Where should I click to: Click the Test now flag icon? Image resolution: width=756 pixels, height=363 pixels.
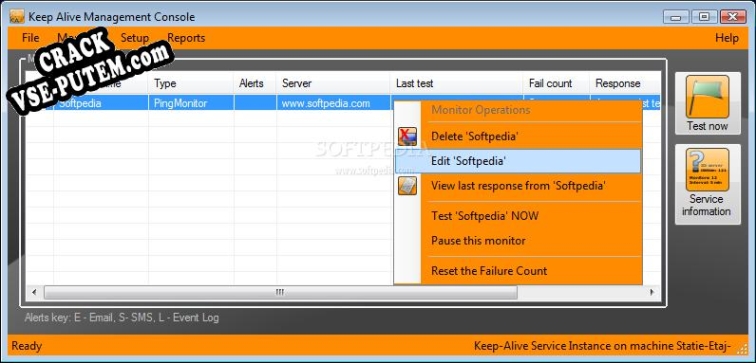(x=707, y=96)
